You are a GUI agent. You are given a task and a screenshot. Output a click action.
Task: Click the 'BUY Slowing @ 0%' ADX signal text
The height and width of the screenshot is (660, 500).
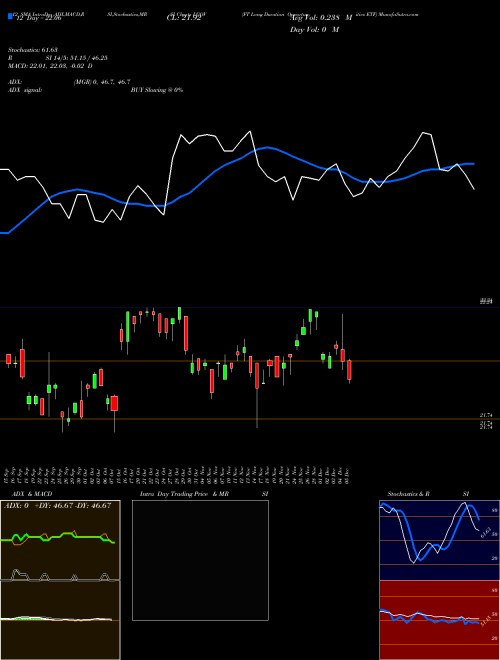[x=157, y=90]
